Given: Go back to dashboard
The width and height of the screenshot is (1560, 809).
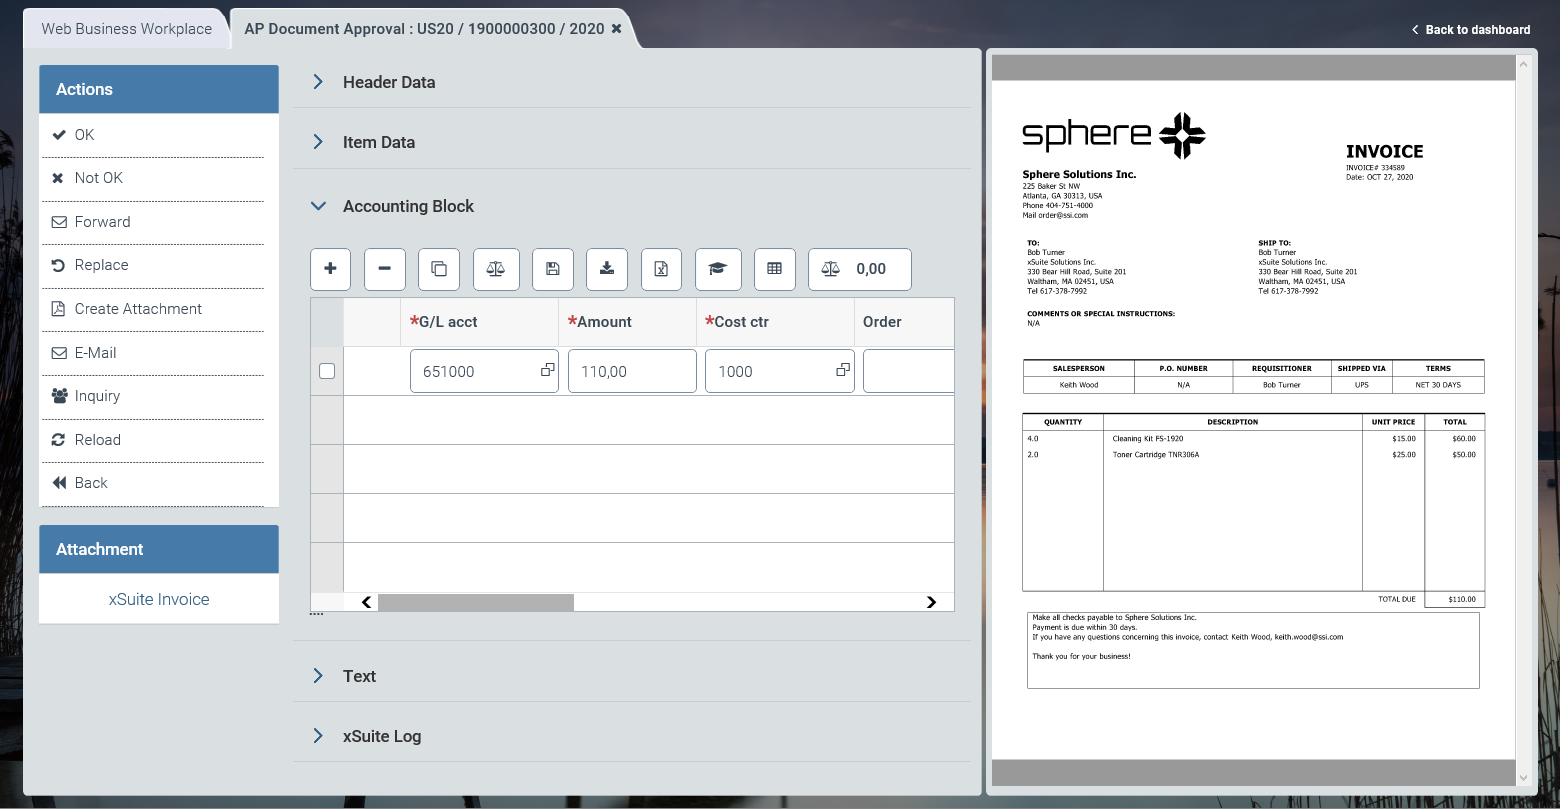Looking at the screenshot, I should pyautogui.click(x=1470, y=29).
